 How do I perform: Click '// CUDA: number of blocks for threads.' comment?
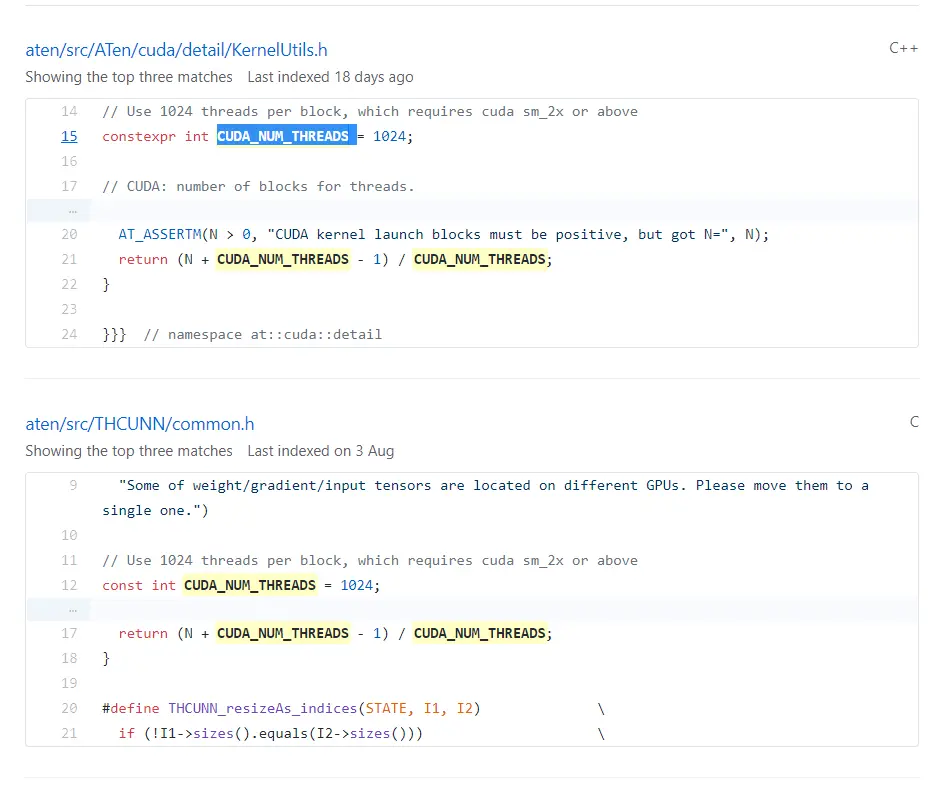[258, 186]
